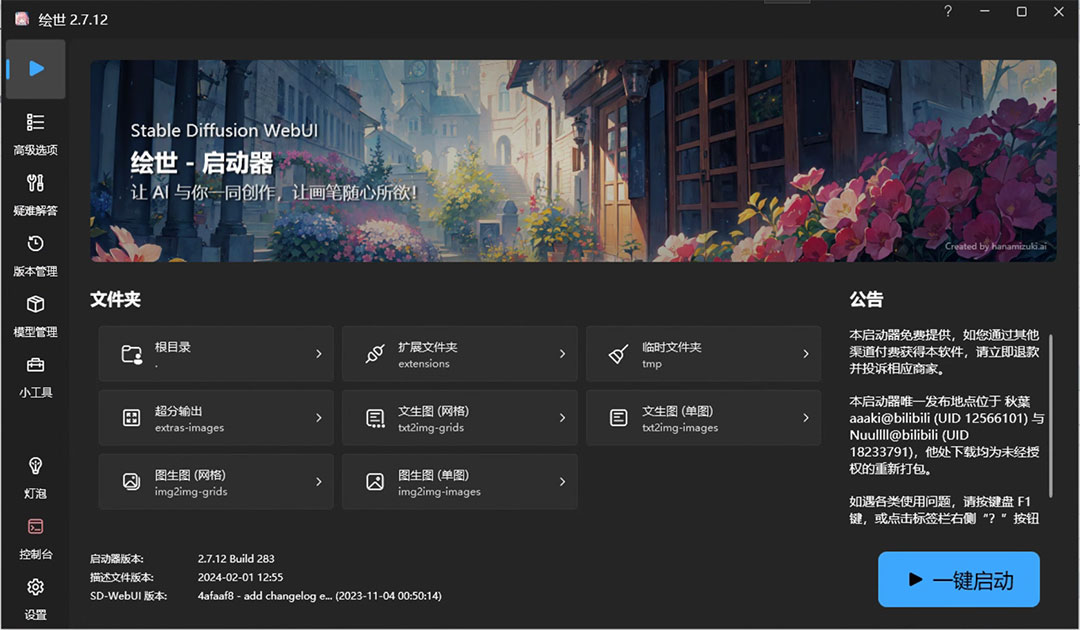Select the launch play tab at sidebar top
Image resolution: width=1080 pixels, height=630 pixels.
pyautogui.click(x=35, y=68)
